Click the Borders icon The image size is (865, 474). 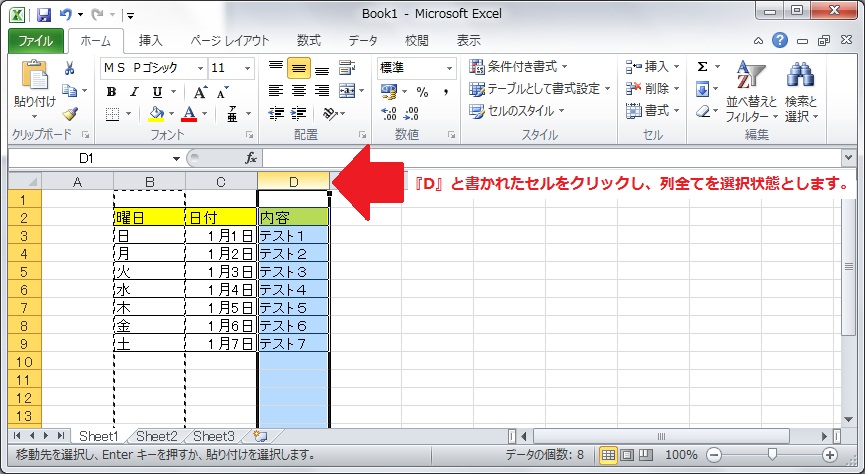(113, 114)
